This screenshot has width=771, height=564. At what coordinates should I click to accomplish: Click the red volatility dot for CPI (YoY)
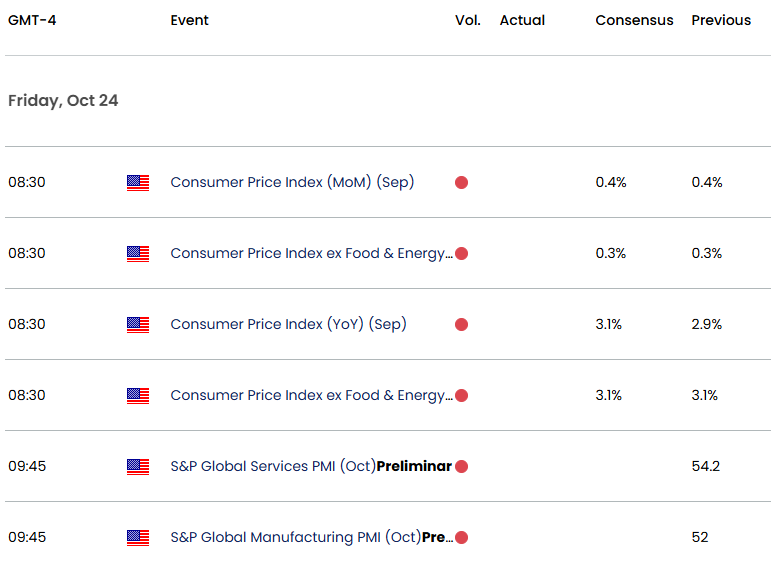tap(461, 325)
